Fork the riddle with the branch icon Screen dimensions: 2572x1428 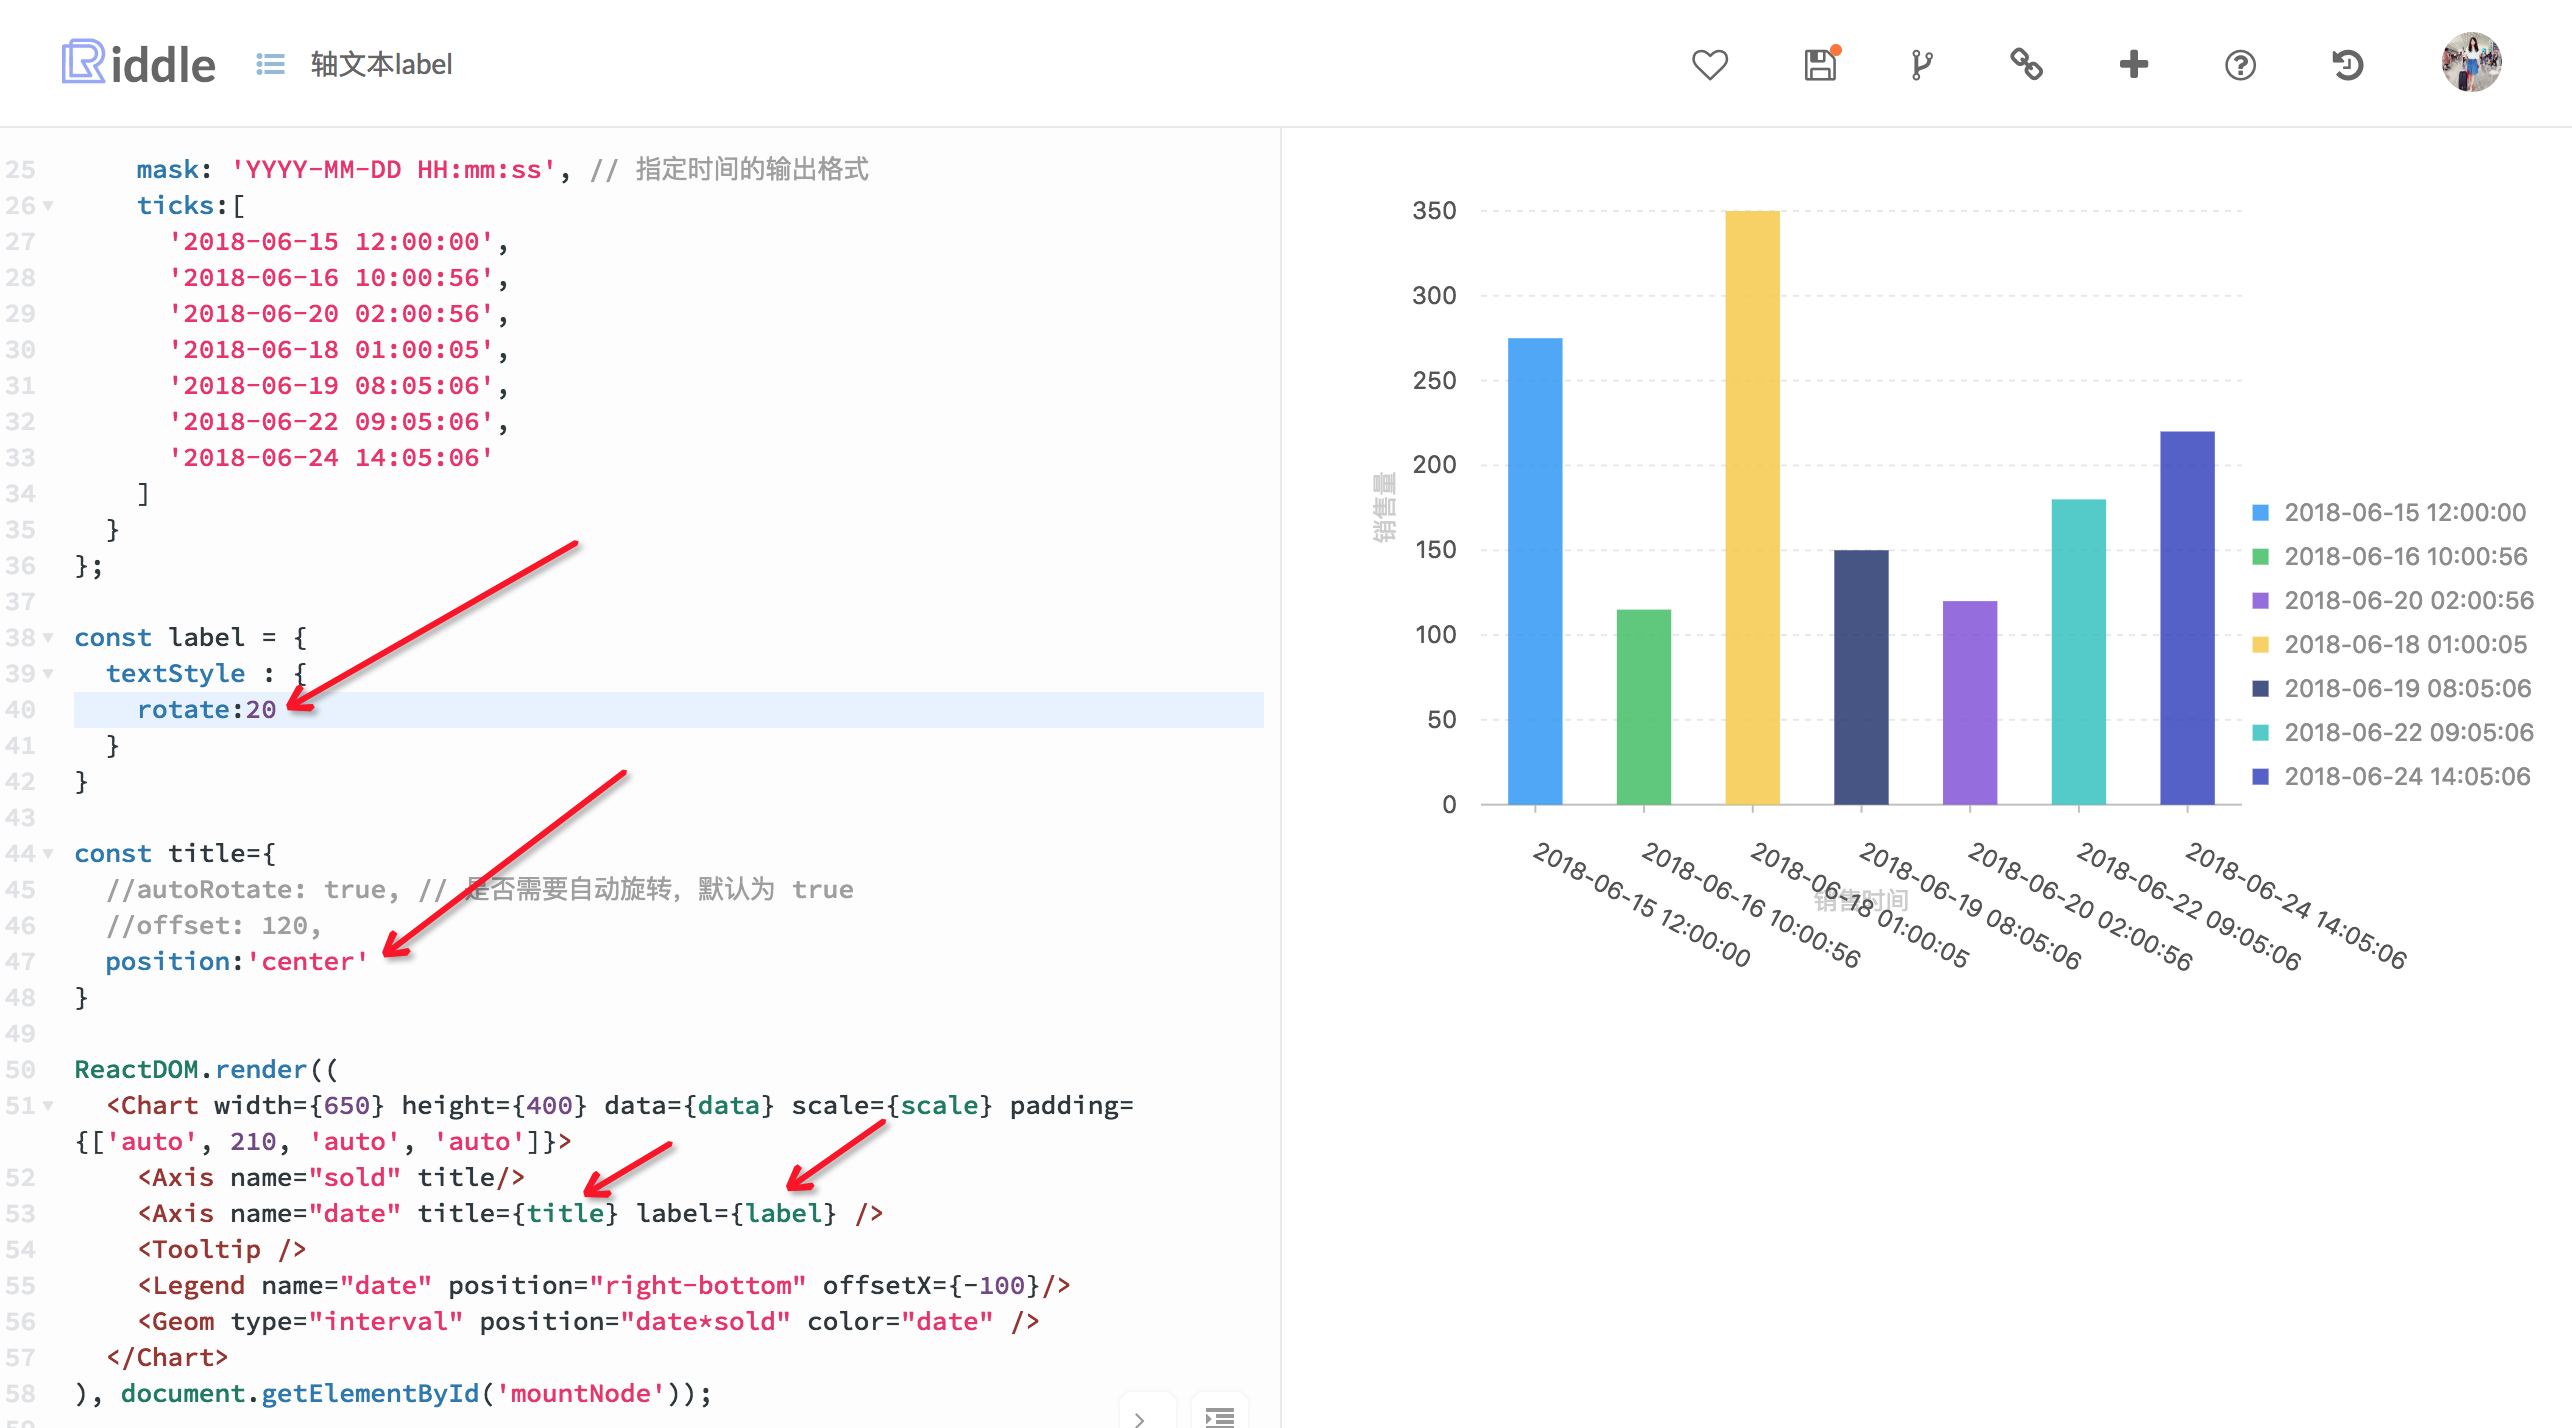(x=1921, y=65)
